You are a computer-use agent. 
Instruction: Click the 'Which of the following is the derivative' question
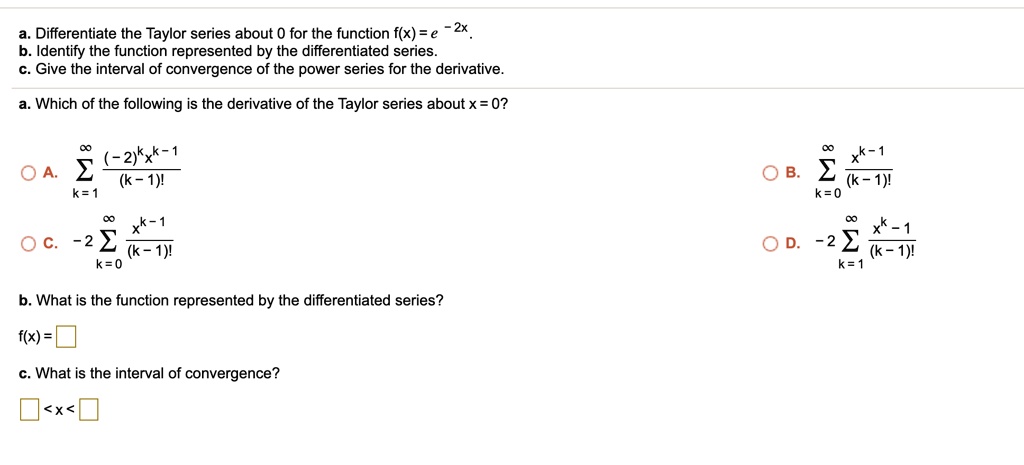(264, 104)
